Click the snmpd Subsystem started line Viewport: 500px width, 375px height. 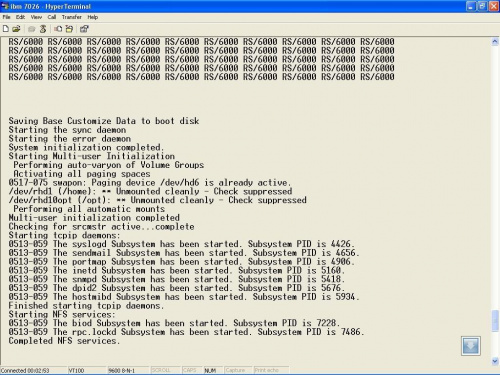tap(177, 279)
